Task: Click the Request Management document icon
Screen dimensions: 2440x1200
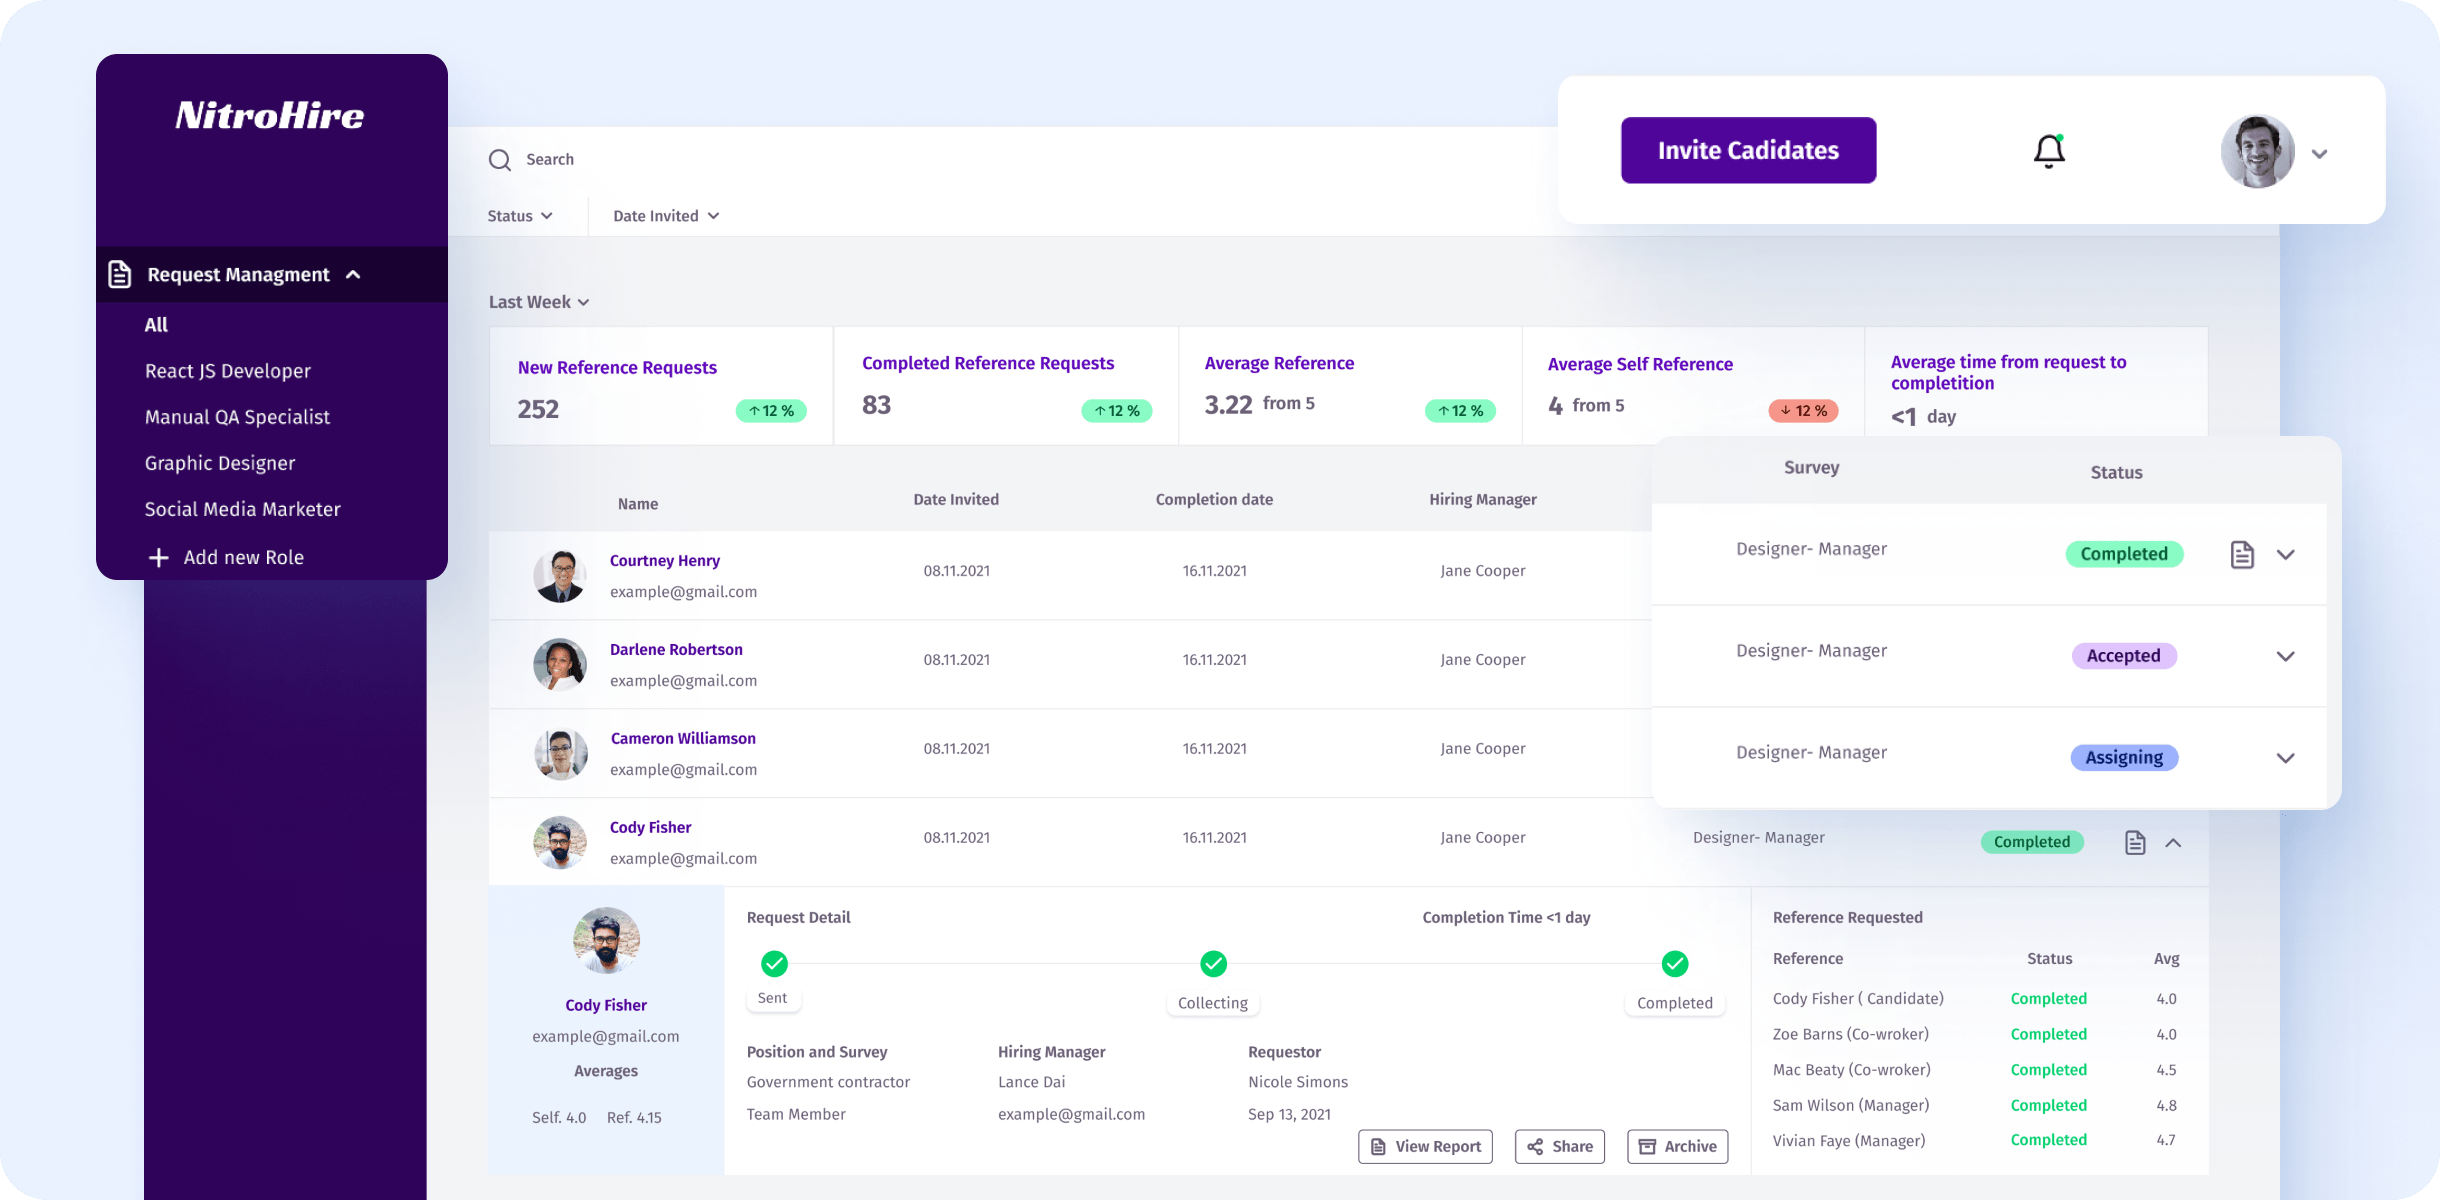Action: tap(120, 274)
